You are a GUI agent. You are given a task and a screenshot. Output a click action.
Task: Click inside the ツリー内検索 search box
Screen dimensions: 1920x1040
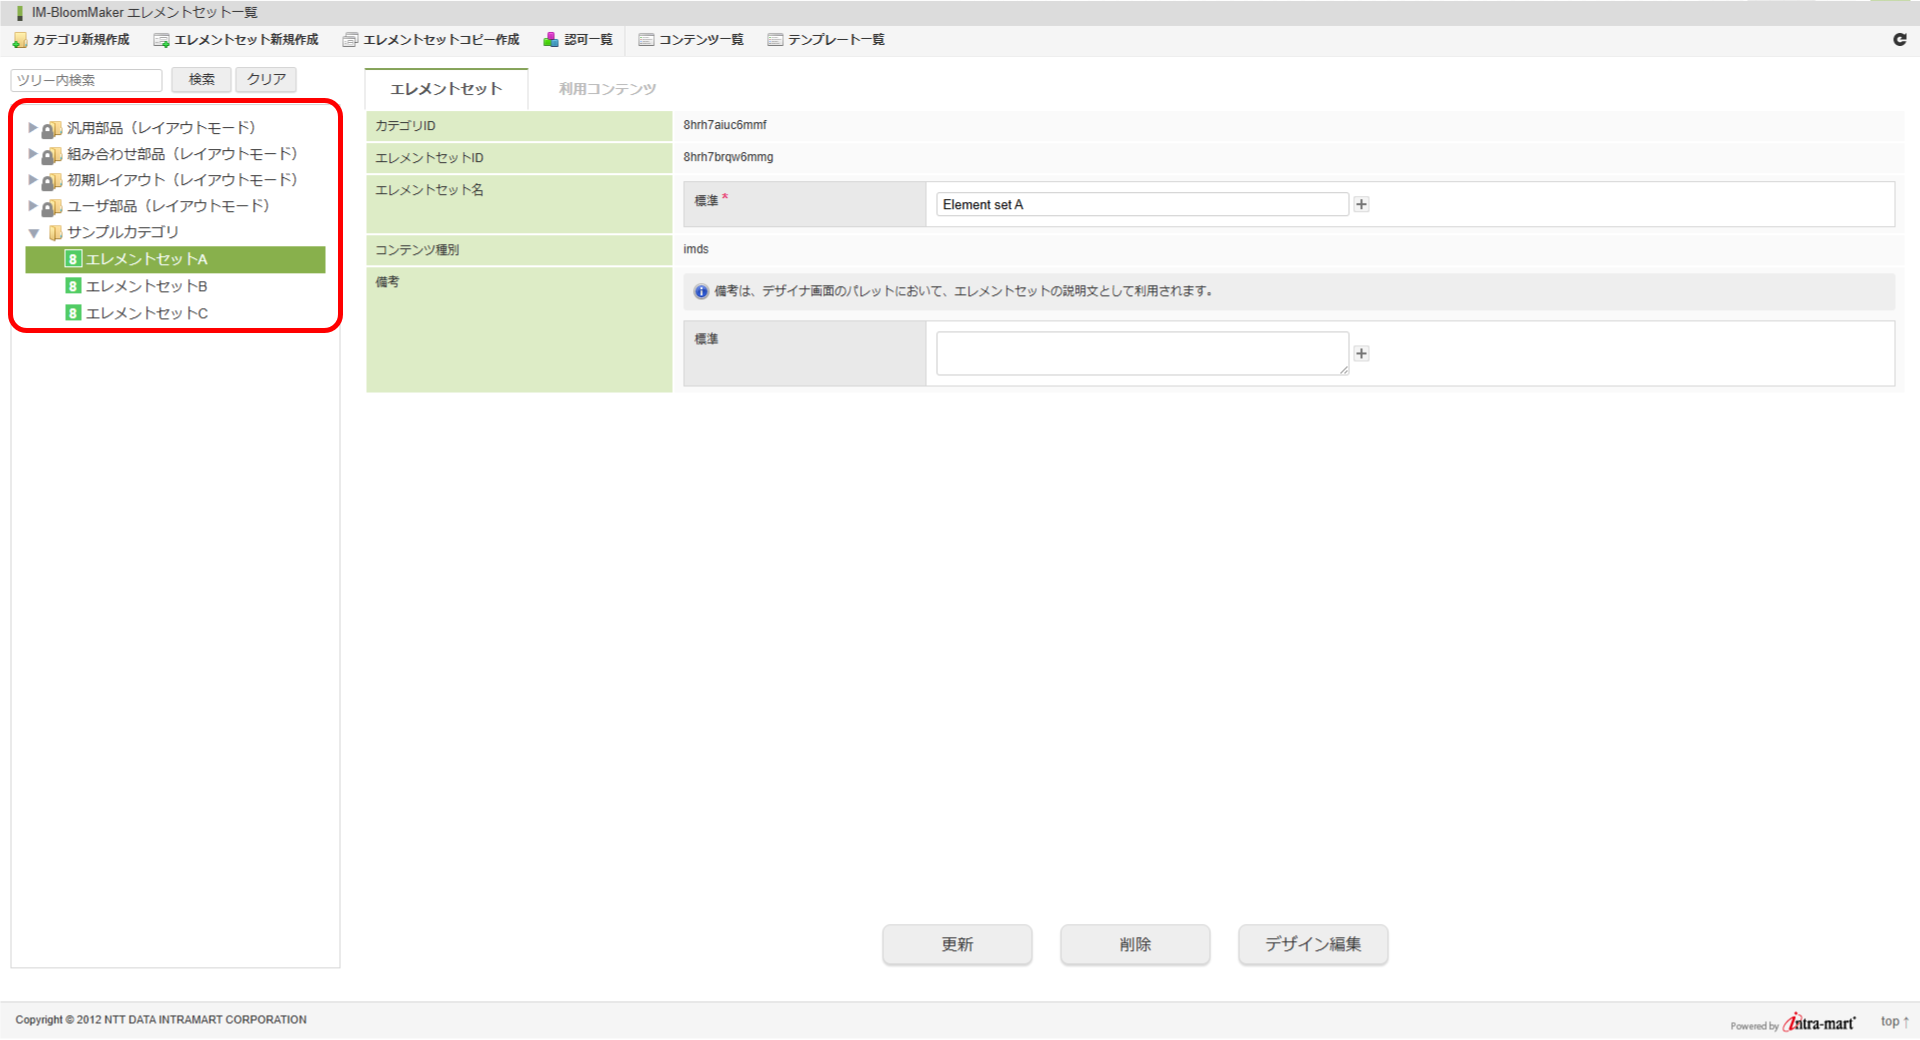[85, 79]
